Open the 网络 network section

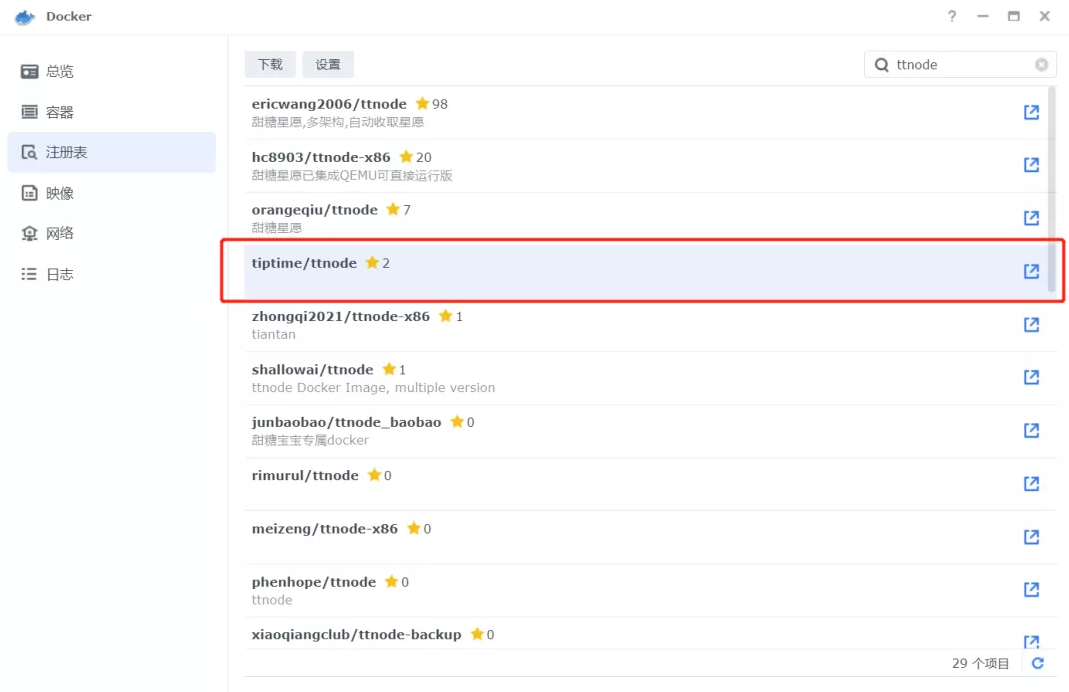[60, 233]
